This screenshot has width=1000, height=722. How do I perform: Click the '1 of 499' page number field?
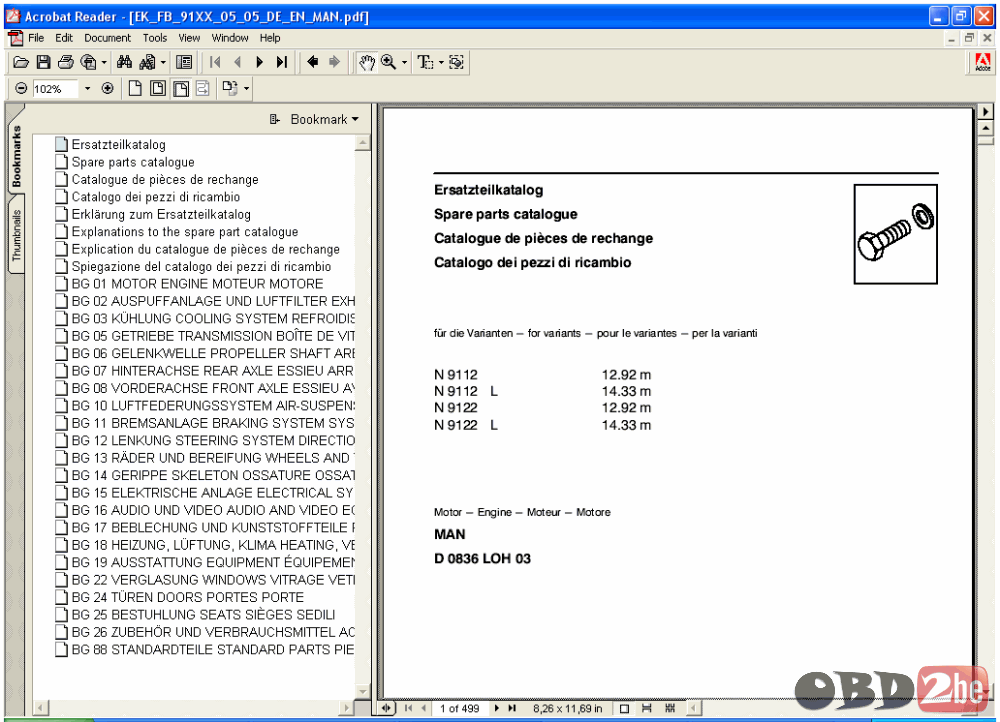[459, 708]
